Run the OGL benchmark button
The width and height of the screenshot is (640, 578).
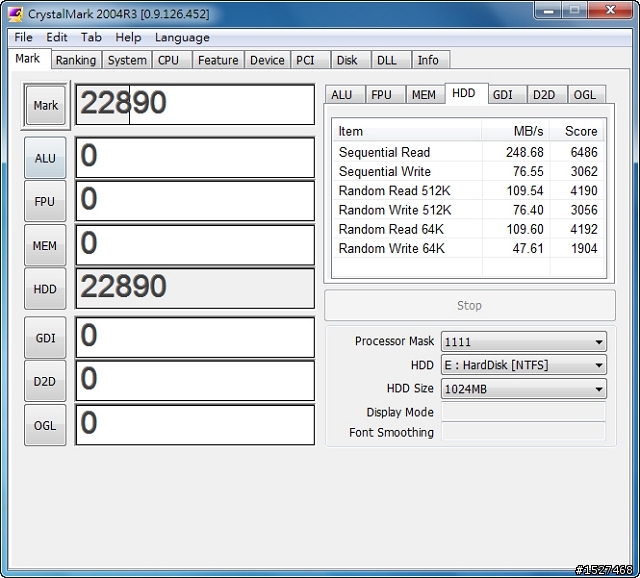coord(45,425)
